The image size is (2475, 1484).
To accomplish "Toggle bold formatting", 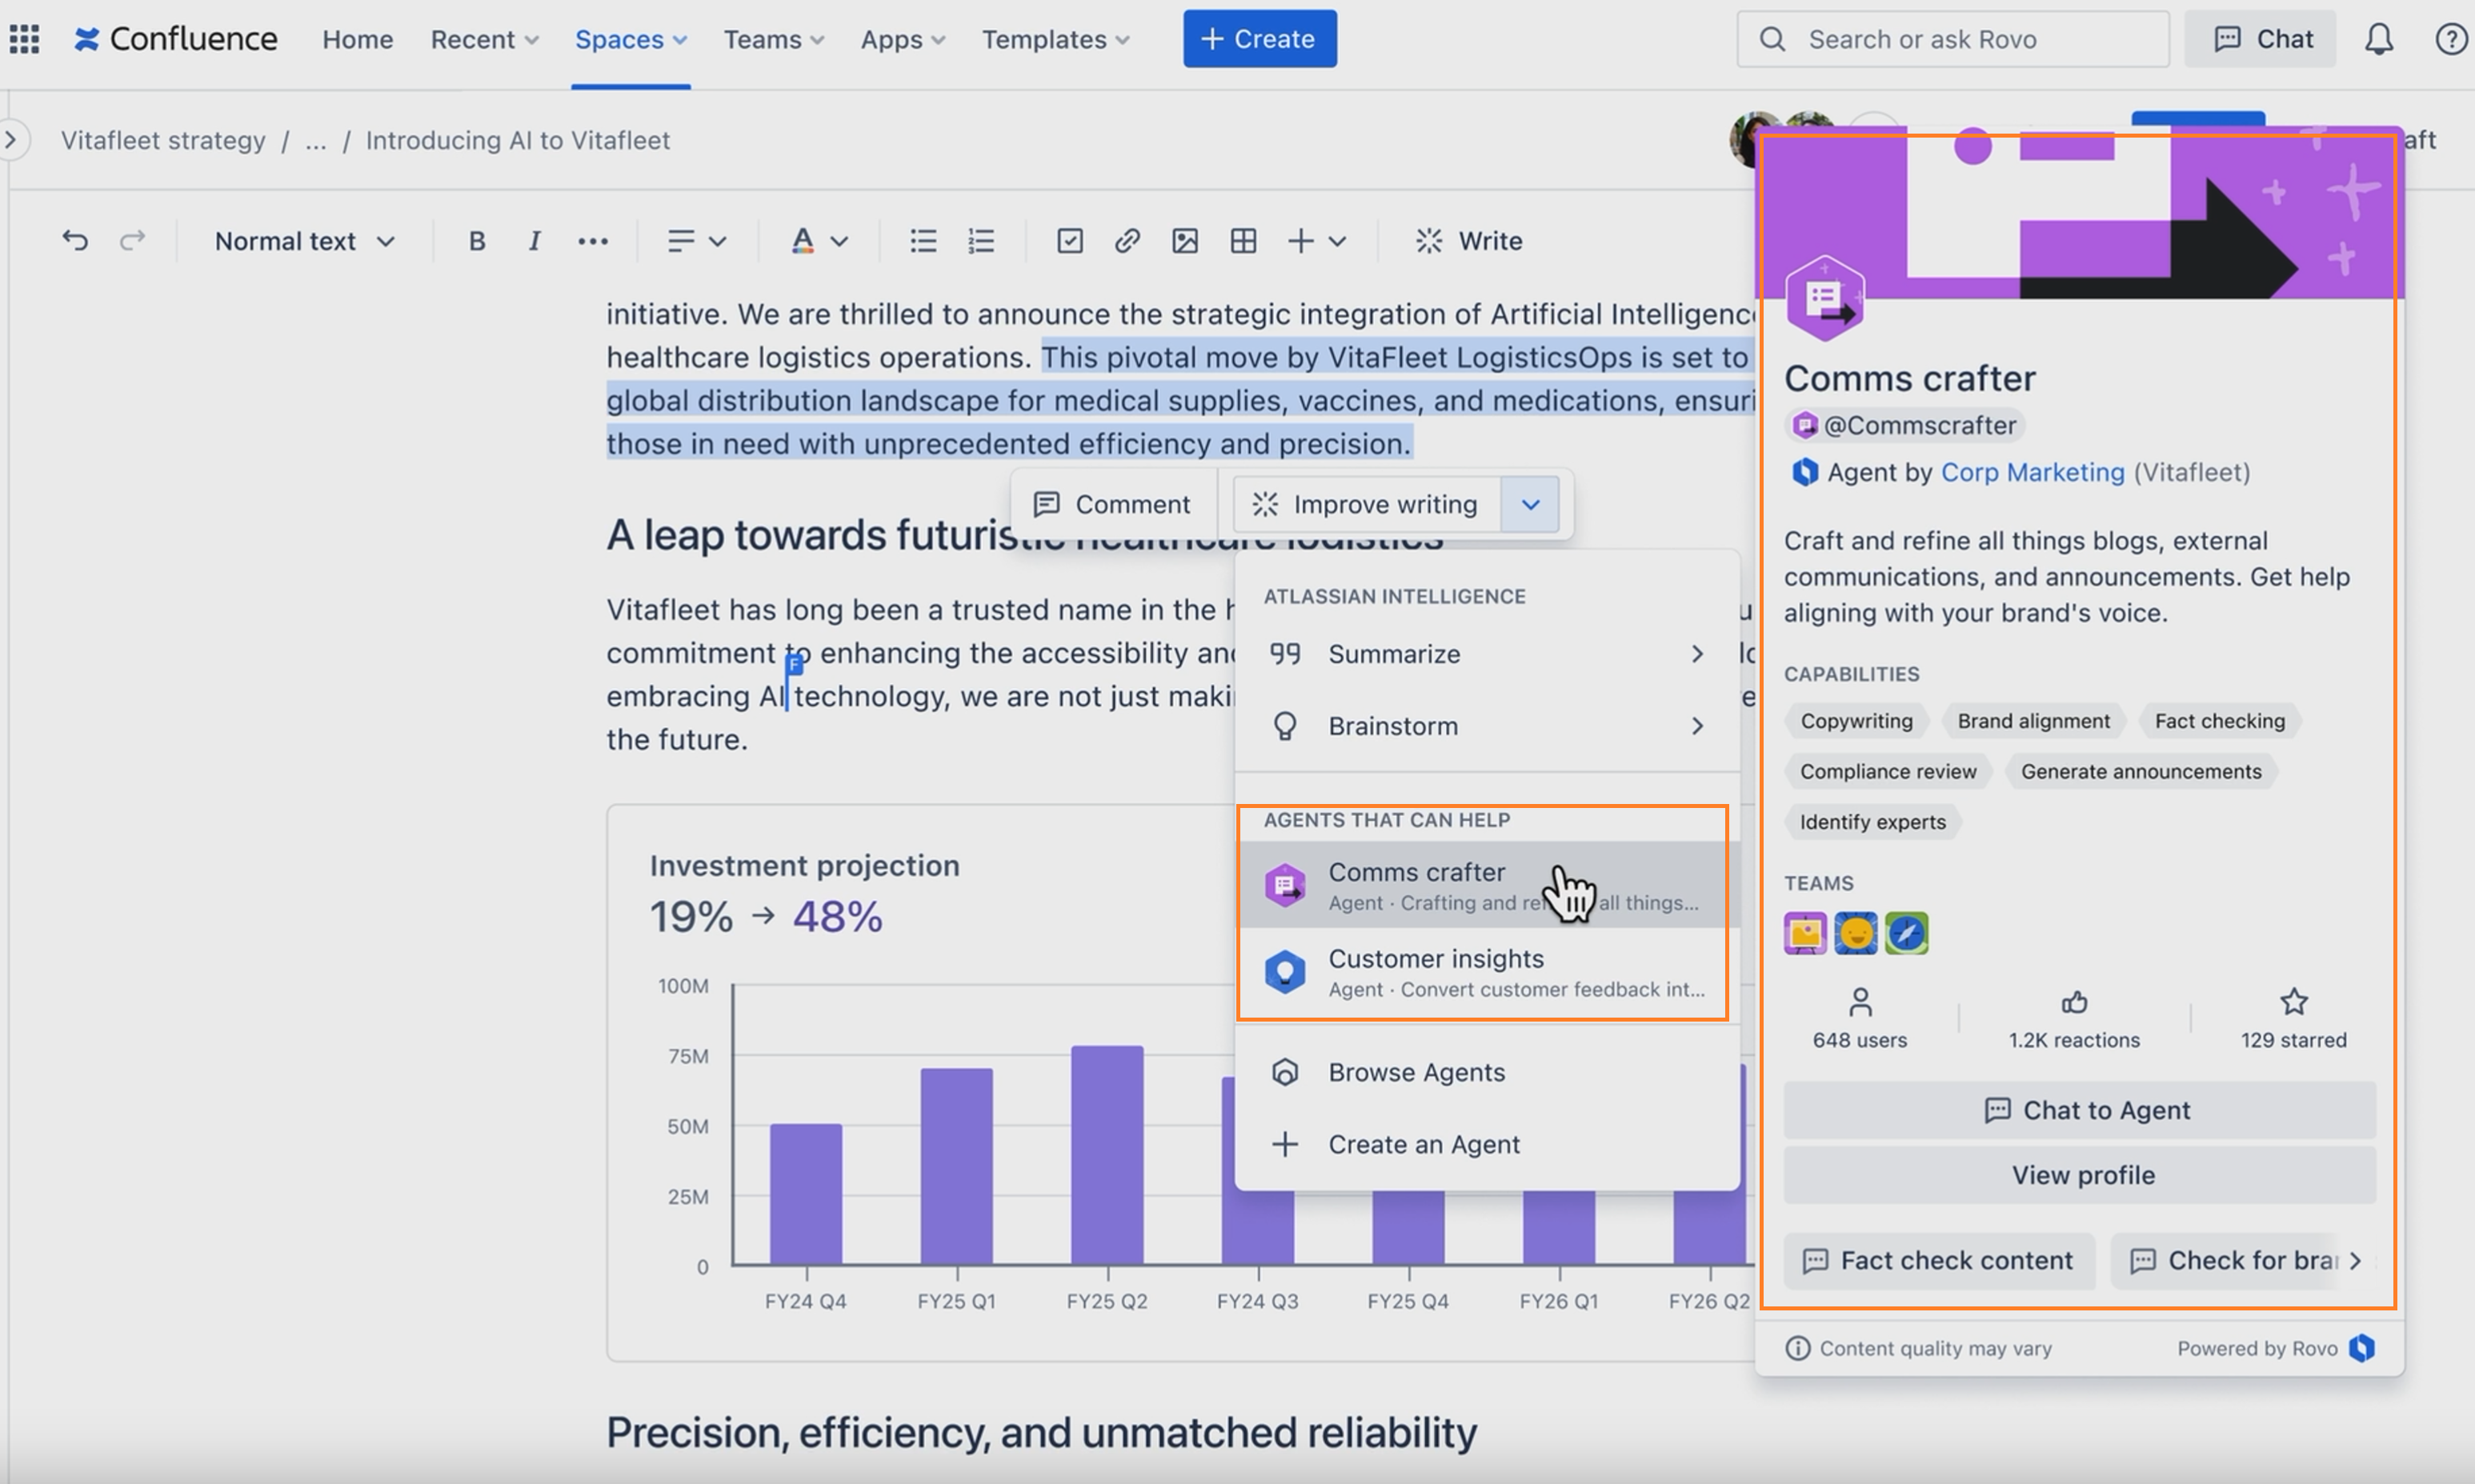I will click(x=477, y=241).
